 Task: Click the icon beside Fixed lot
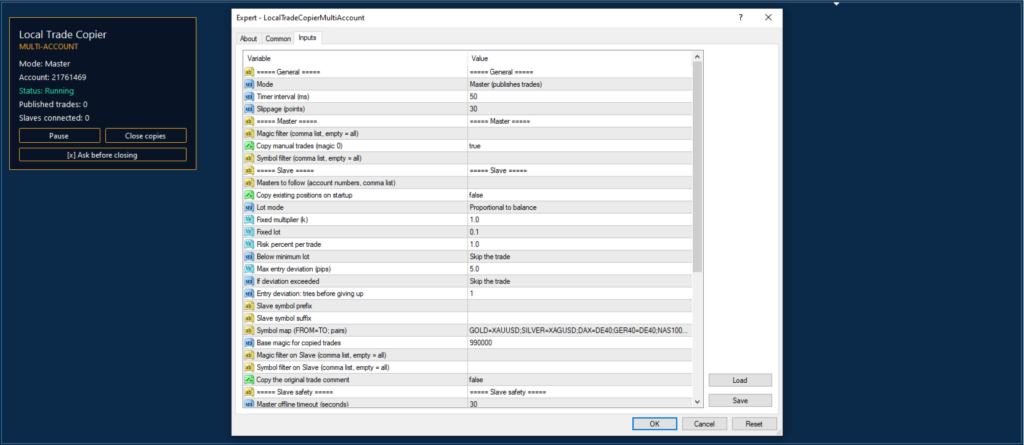(x=249, y=232)
